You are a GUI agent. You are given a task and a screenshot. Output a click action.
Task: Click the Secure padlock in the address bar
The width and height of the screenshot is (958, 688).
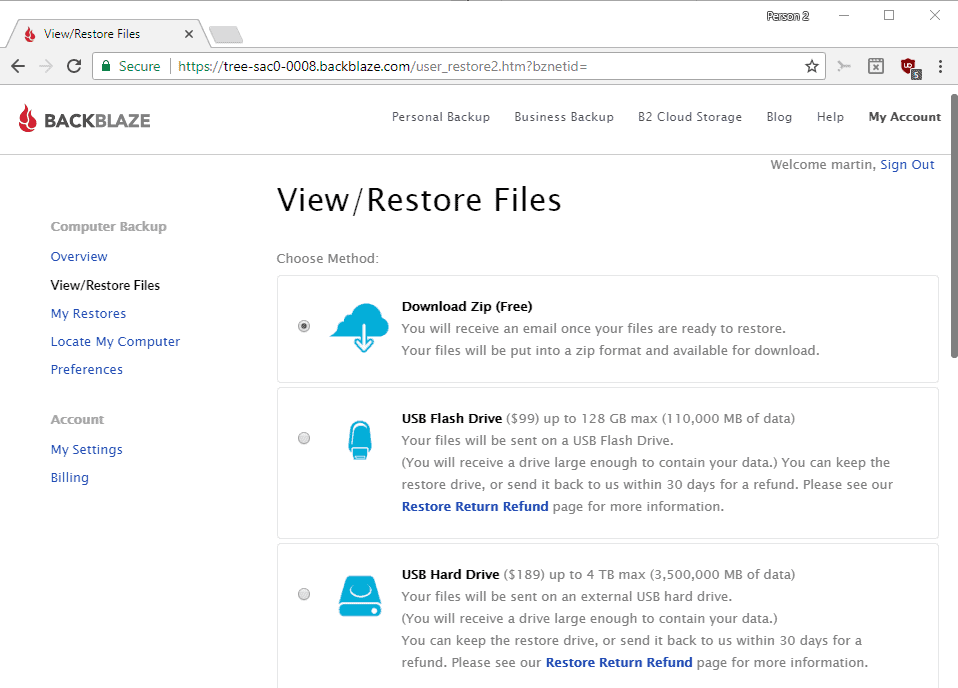(107, 65)
